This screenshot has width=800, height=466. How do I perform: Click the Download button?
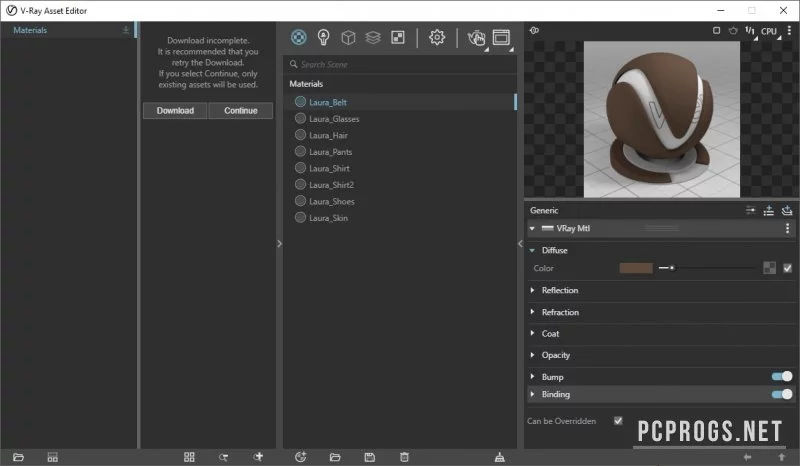click(175, 111)
